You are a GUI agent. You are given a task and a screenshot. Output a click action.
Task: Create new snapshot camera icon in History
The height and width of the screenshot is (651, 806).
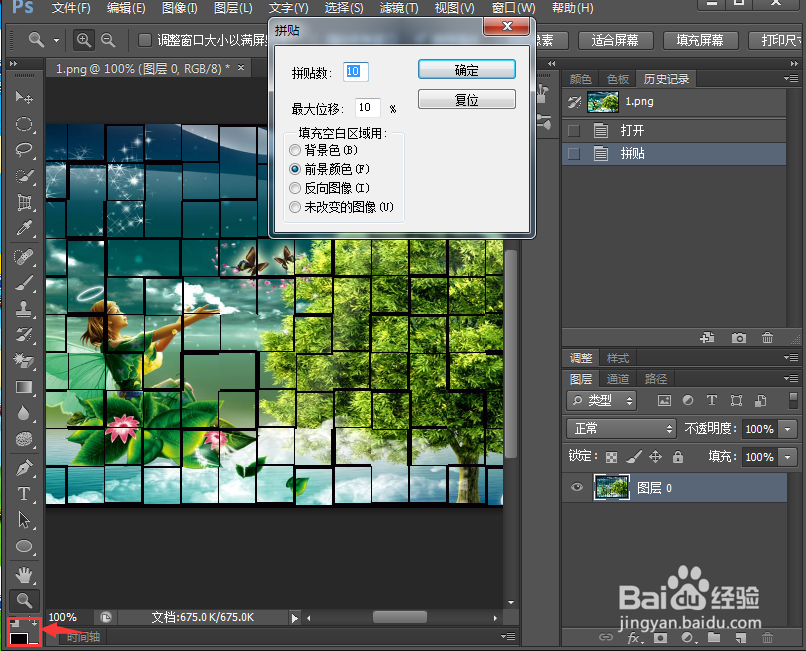(739, 338)
